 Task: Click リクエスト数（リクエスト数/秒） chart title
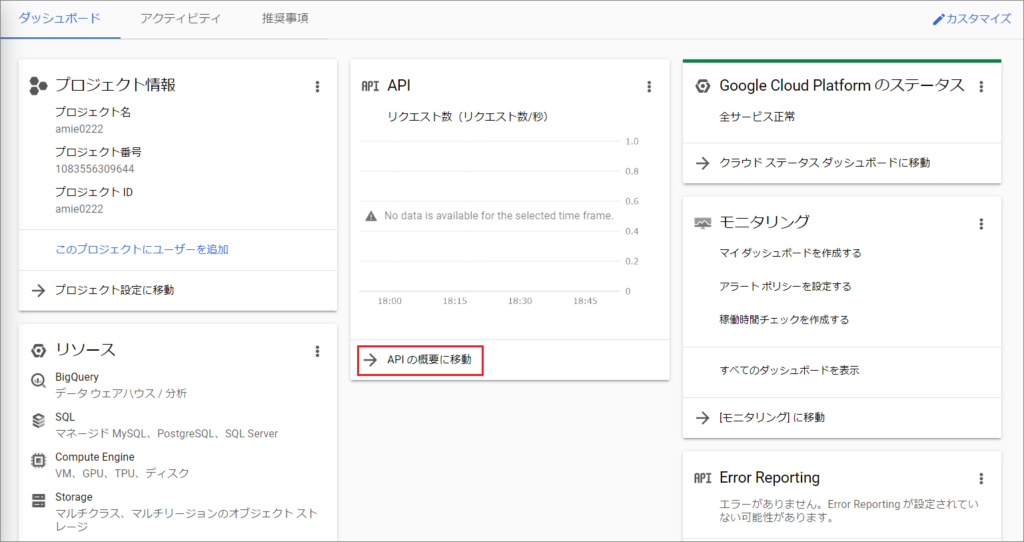[x=468, y=117]
